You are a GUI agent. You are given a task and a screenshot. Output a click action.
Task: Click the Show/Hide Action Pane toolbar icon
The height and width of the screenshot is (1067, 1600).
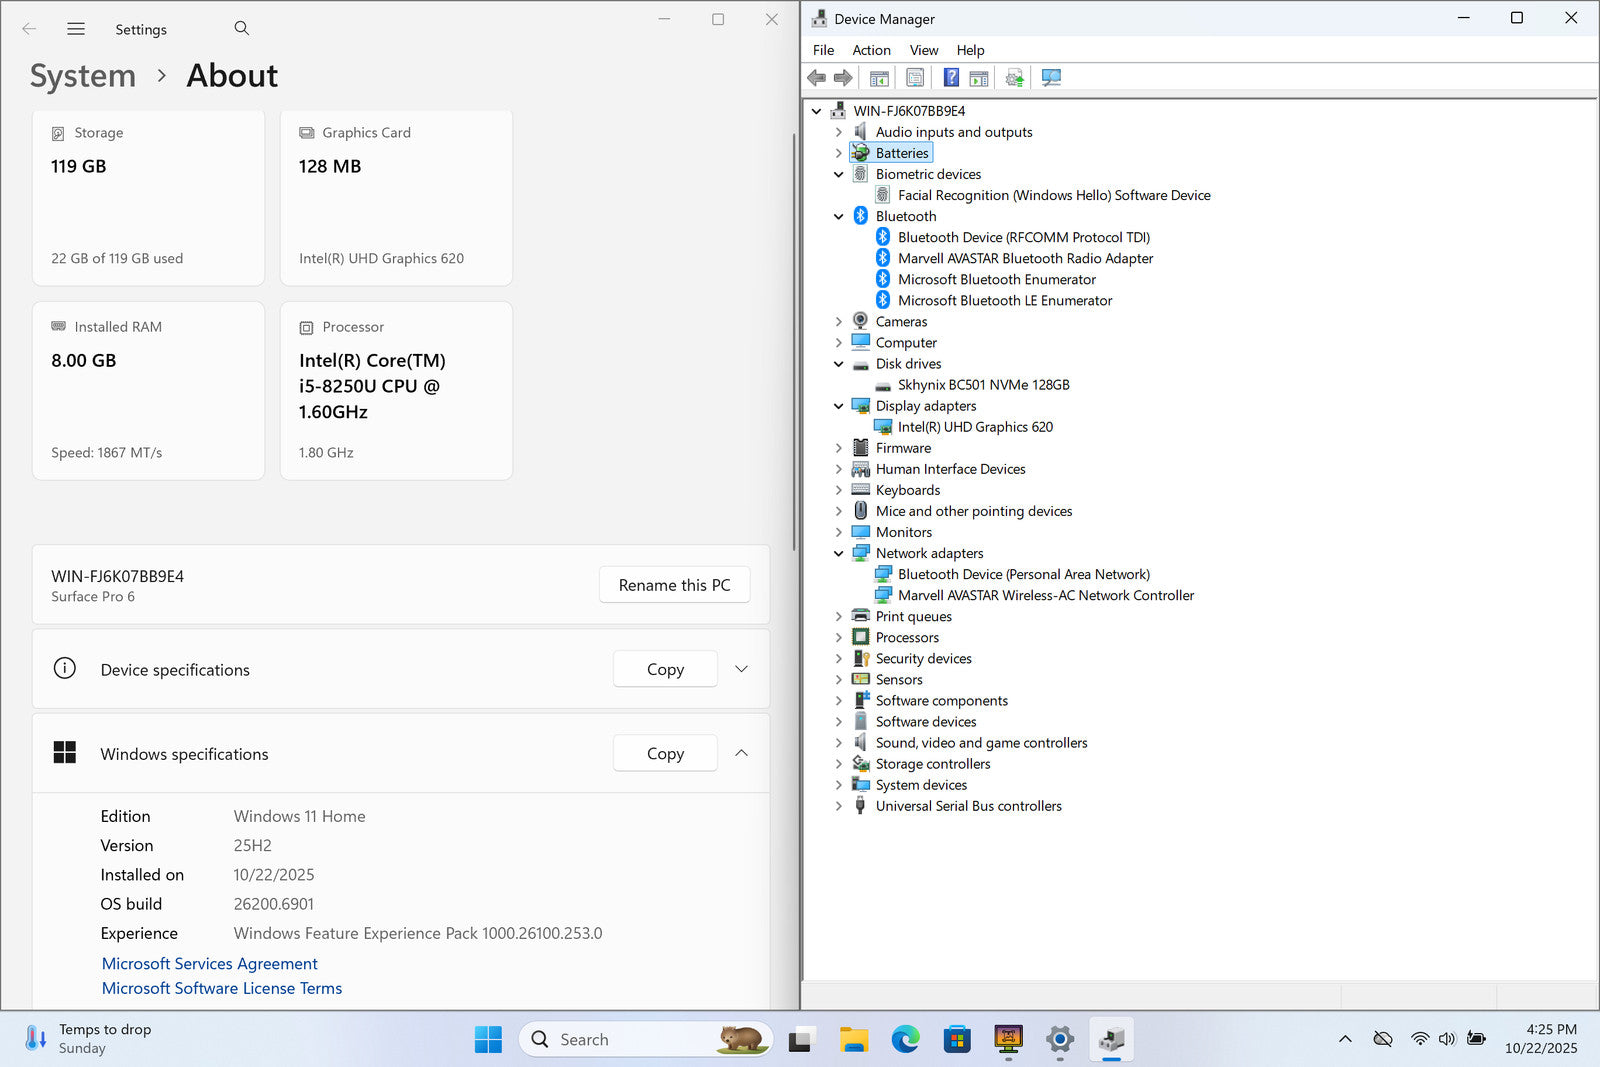pyautogui.click(x=979, y=78)
